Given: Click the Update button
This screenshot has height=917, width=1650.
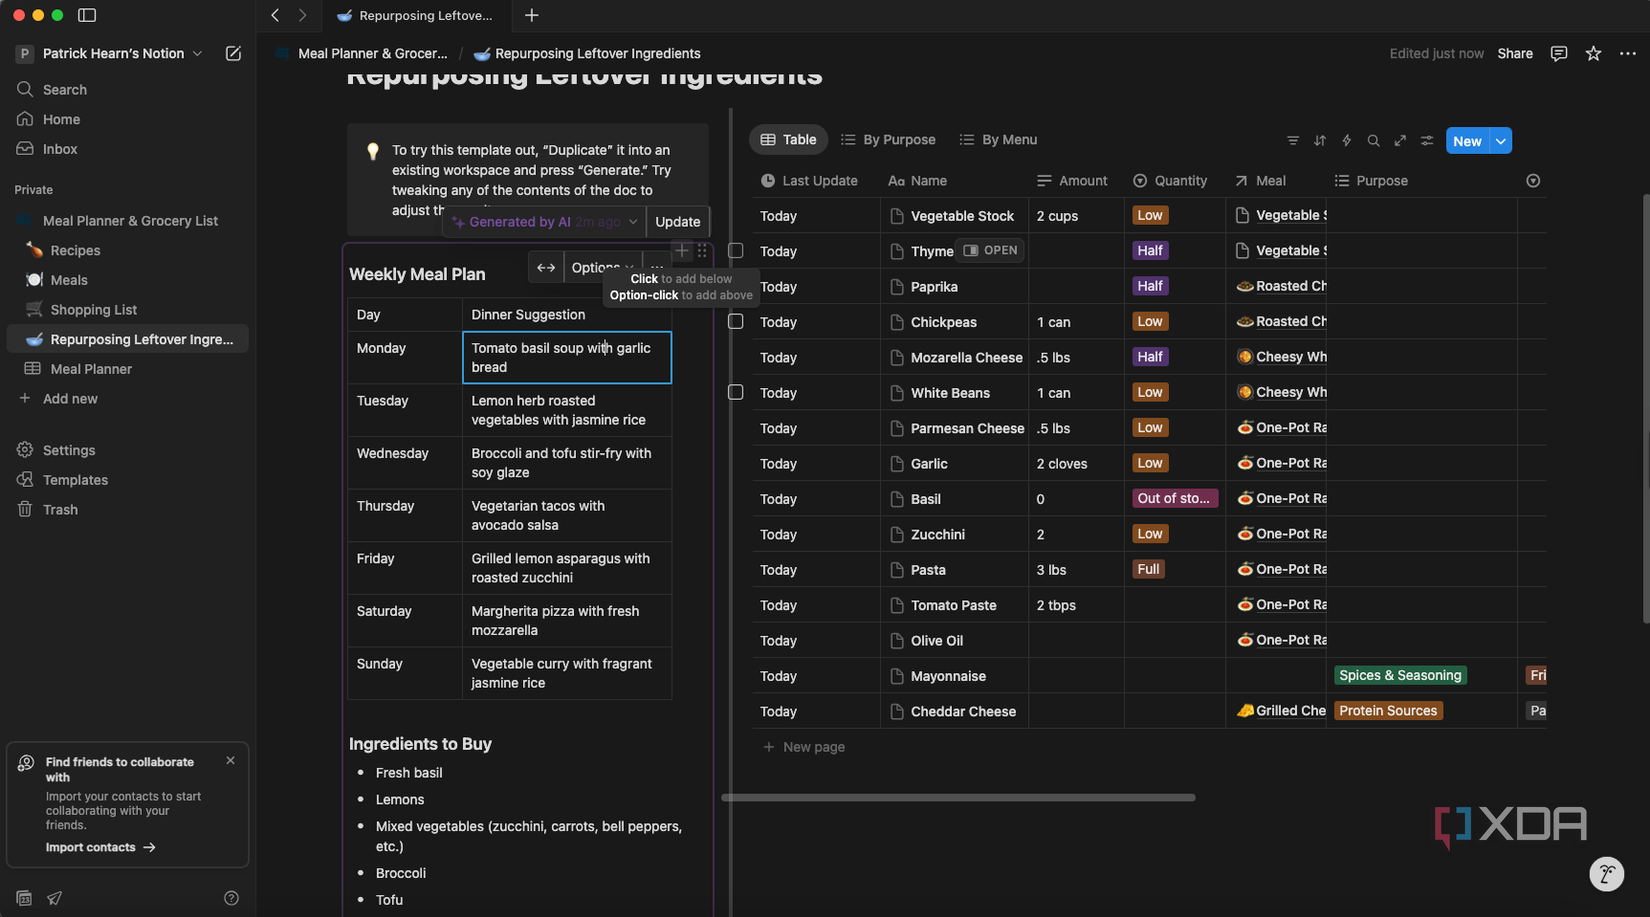Looking at the screenshot, I should 677,222.
